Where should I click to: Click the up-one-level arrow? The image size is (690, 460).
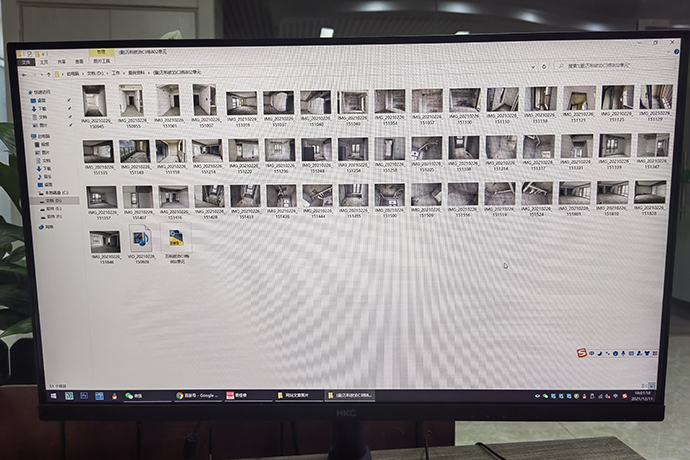coord(49,74)
